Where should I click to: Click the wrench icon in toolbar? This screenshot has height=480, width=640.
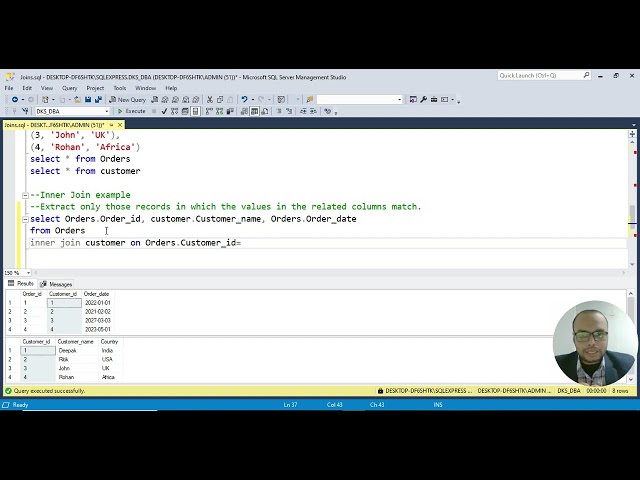click(424, 100)
